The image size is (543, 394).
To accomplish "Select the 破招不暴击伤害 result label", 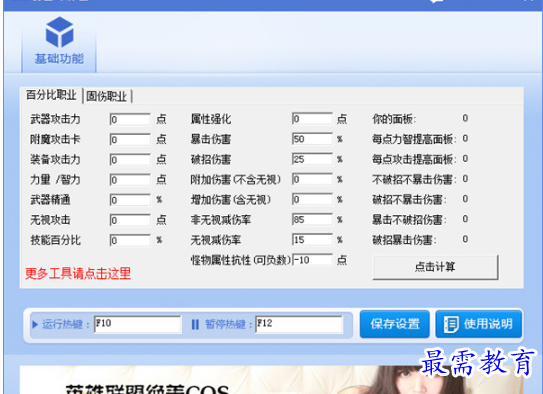I will tap(409, 199).
